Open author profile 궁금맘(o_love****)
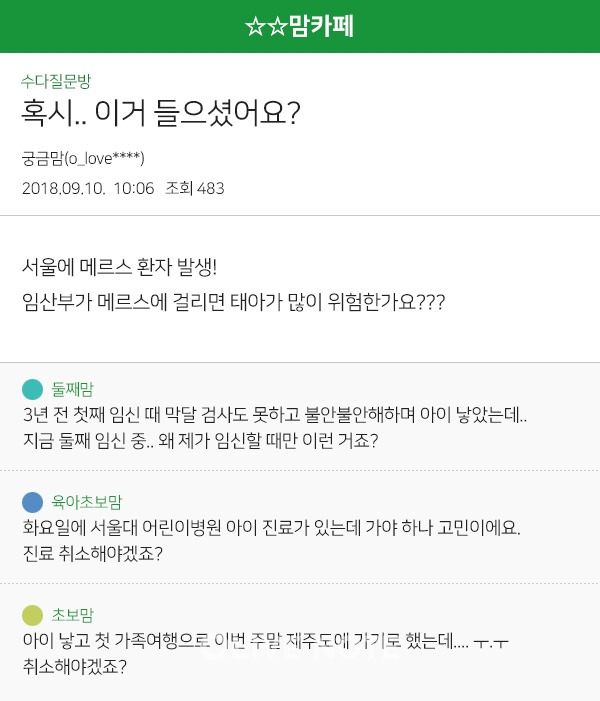 click(84, 158)
